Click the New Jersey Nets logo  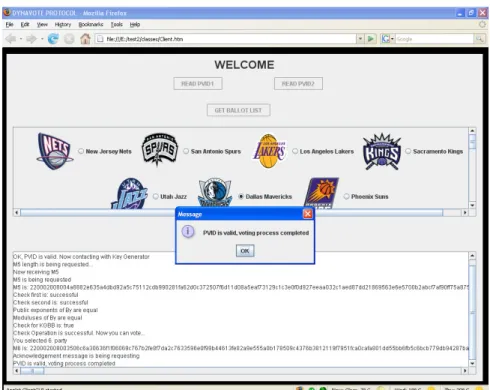55,151
